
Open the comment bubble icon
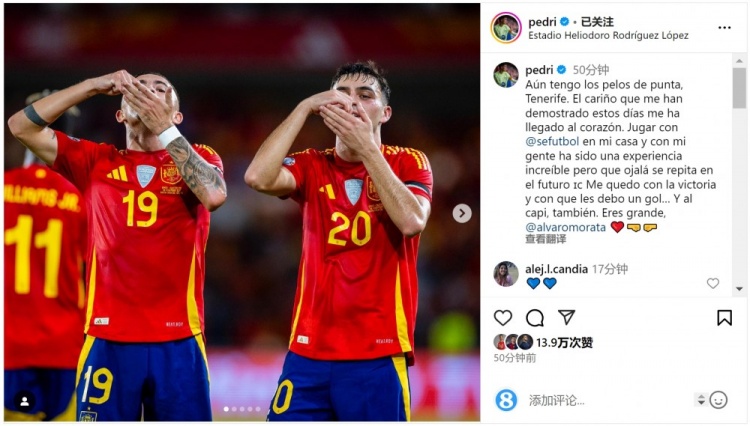pos(535,317)
